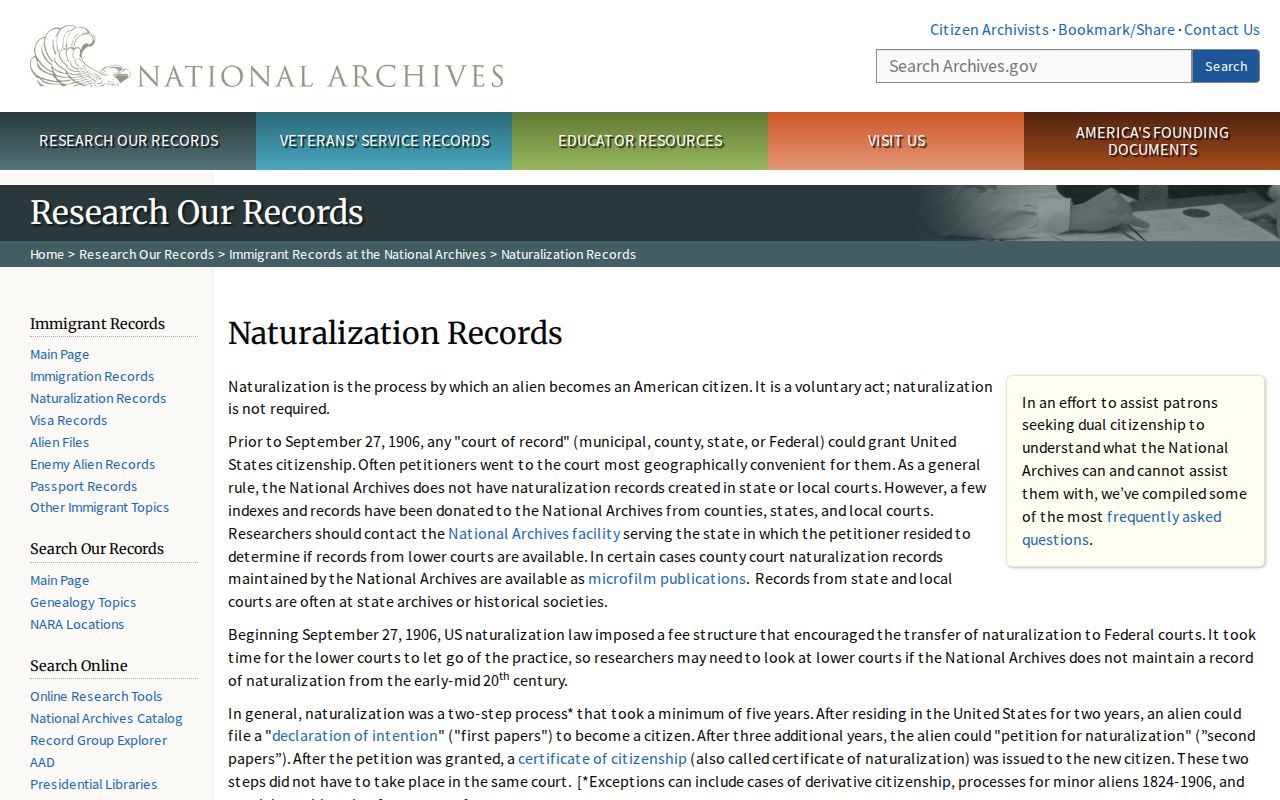Click the Immigrant Records sidebar heading
This screenshot has height=800, width=1280.
[x=97, y=324]
